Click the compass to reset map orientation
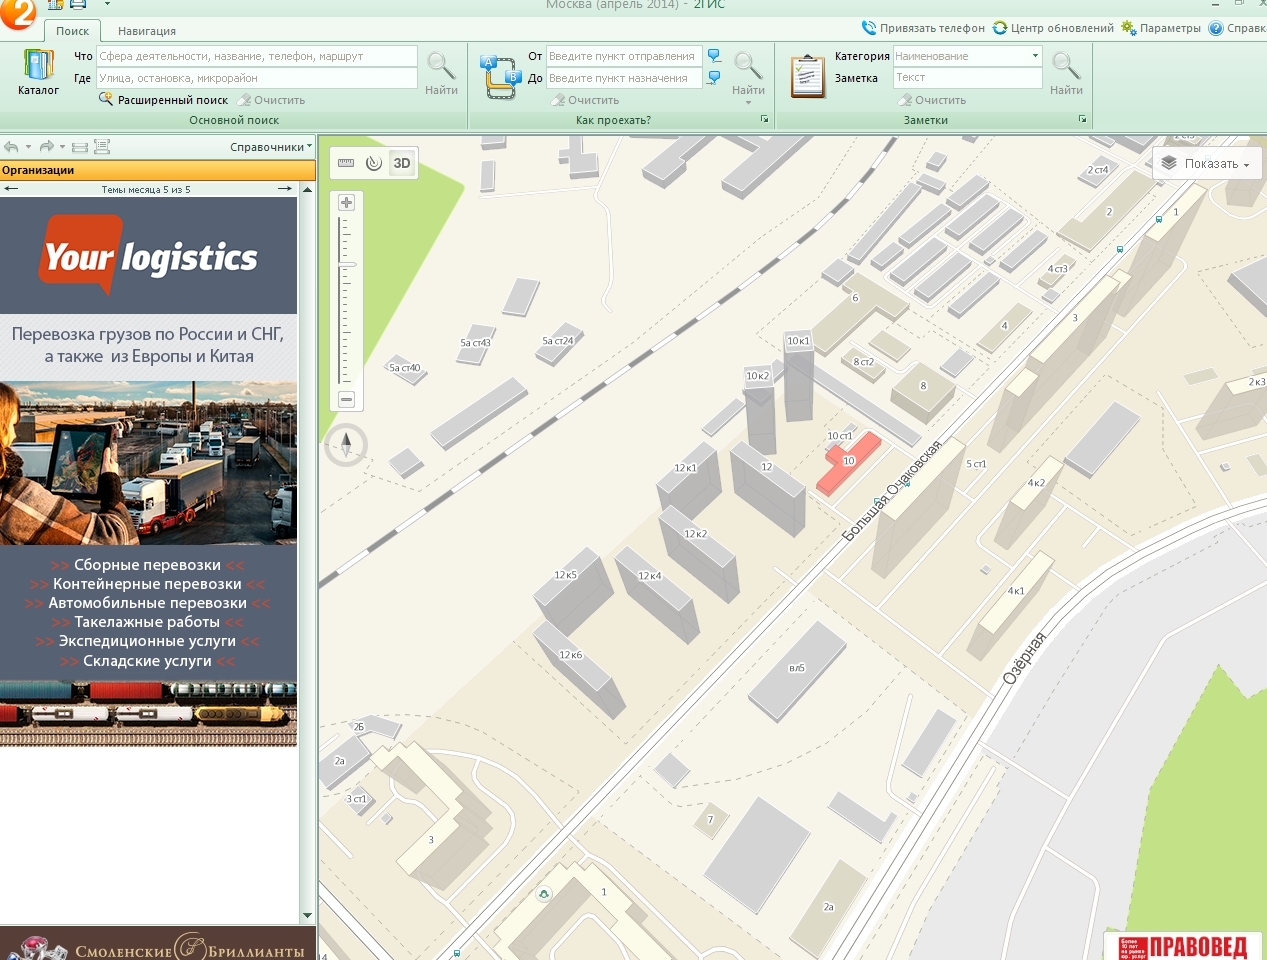 coord(346,444)
